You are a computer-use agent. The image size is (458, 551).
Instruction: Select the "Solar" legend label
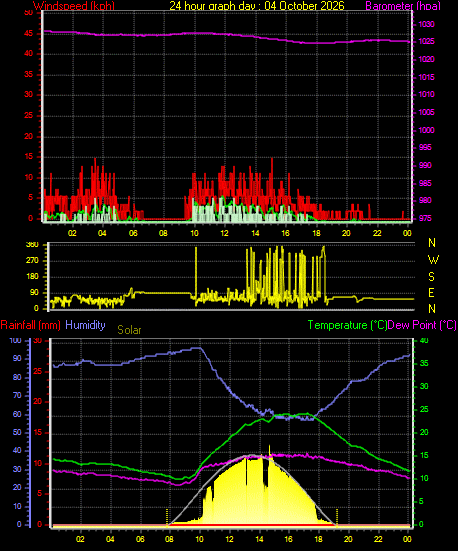pyautogui.click(x=129, y=330)
